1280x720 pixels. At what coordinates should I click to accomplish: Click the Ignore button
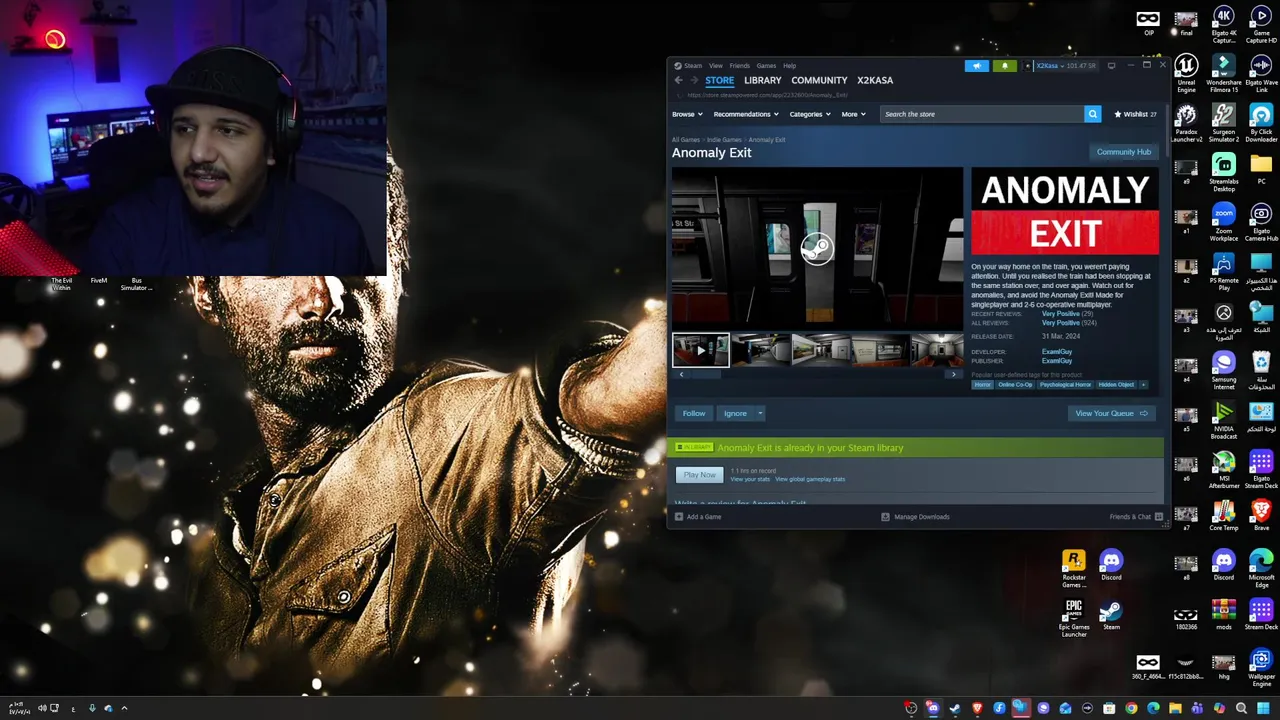coord(735,413)
